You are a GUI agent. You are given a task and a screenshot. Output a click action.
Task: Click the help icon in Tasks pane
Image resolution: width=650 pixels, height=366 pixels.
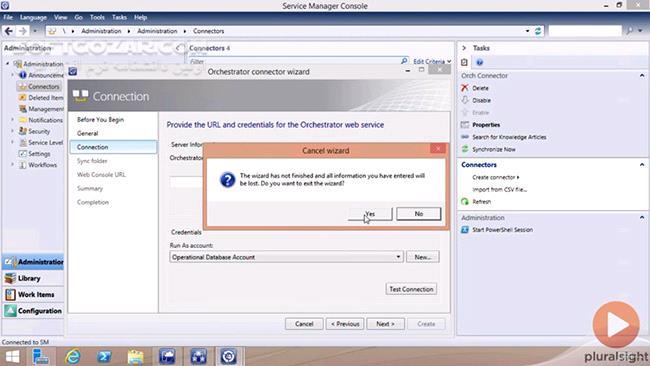point(479,62)
